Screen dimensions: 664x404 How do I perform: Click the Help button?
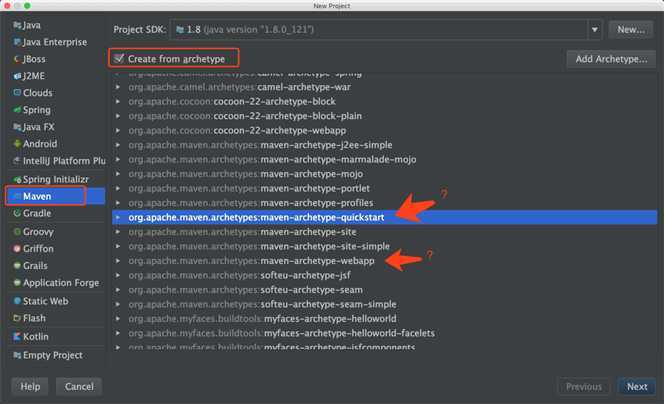coord(30,387)
